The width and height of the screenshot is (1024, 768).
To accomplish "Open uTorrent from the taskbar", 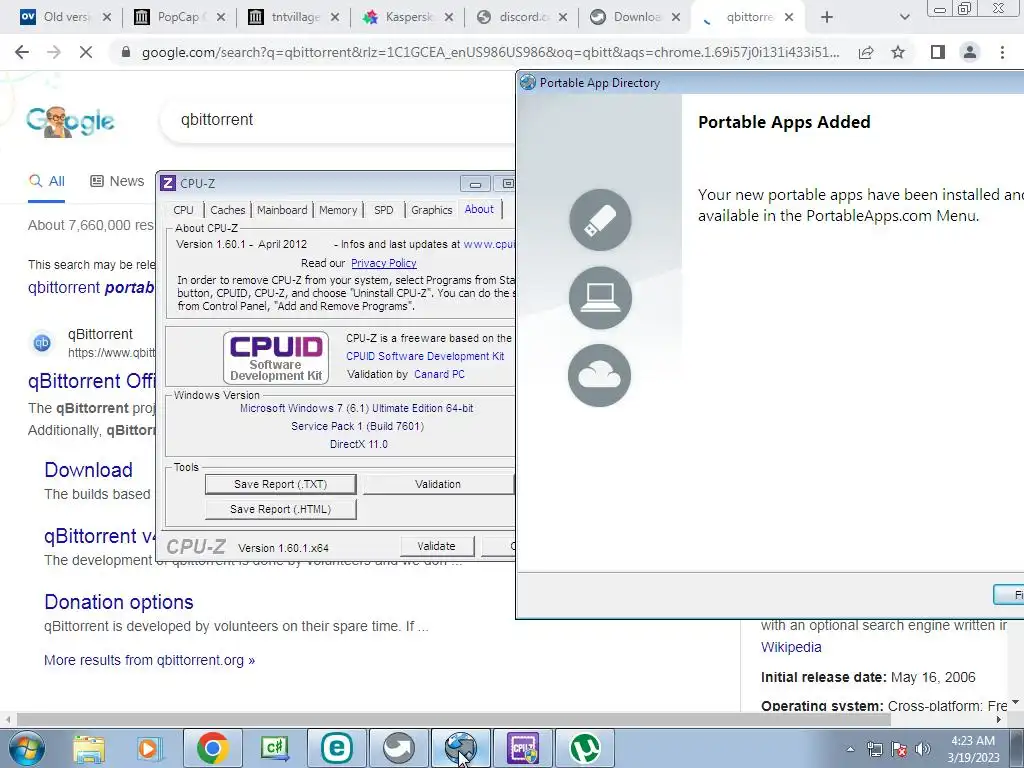I will 585,748.
